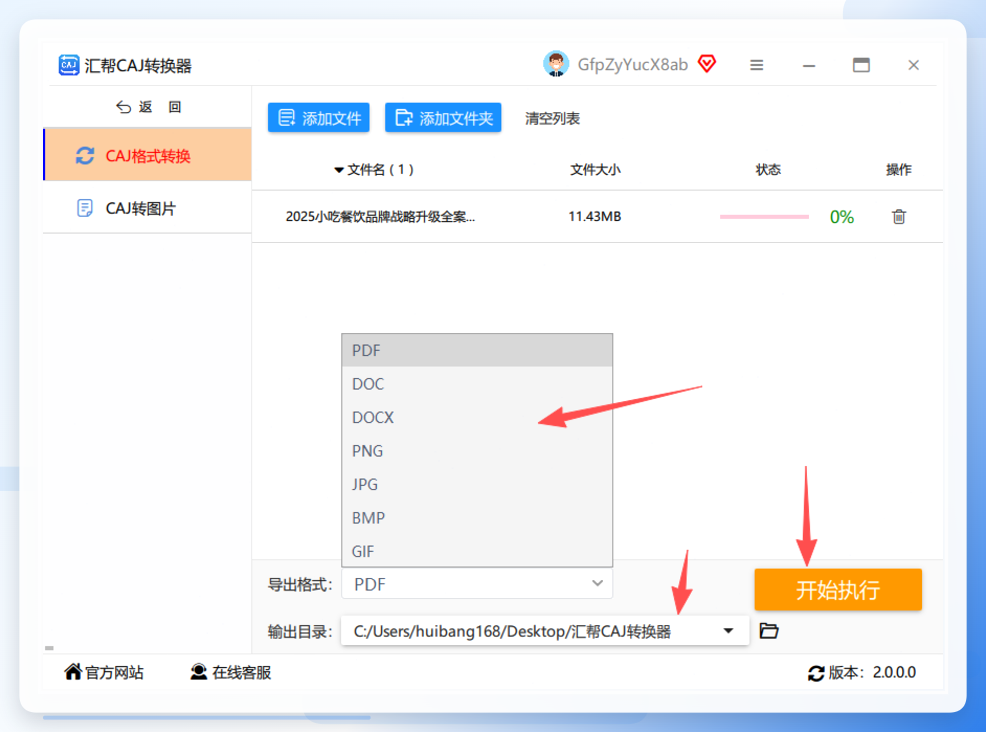Click the 状态 column header
The width and height of the screenshot is (986, 732).
(768, 170)
